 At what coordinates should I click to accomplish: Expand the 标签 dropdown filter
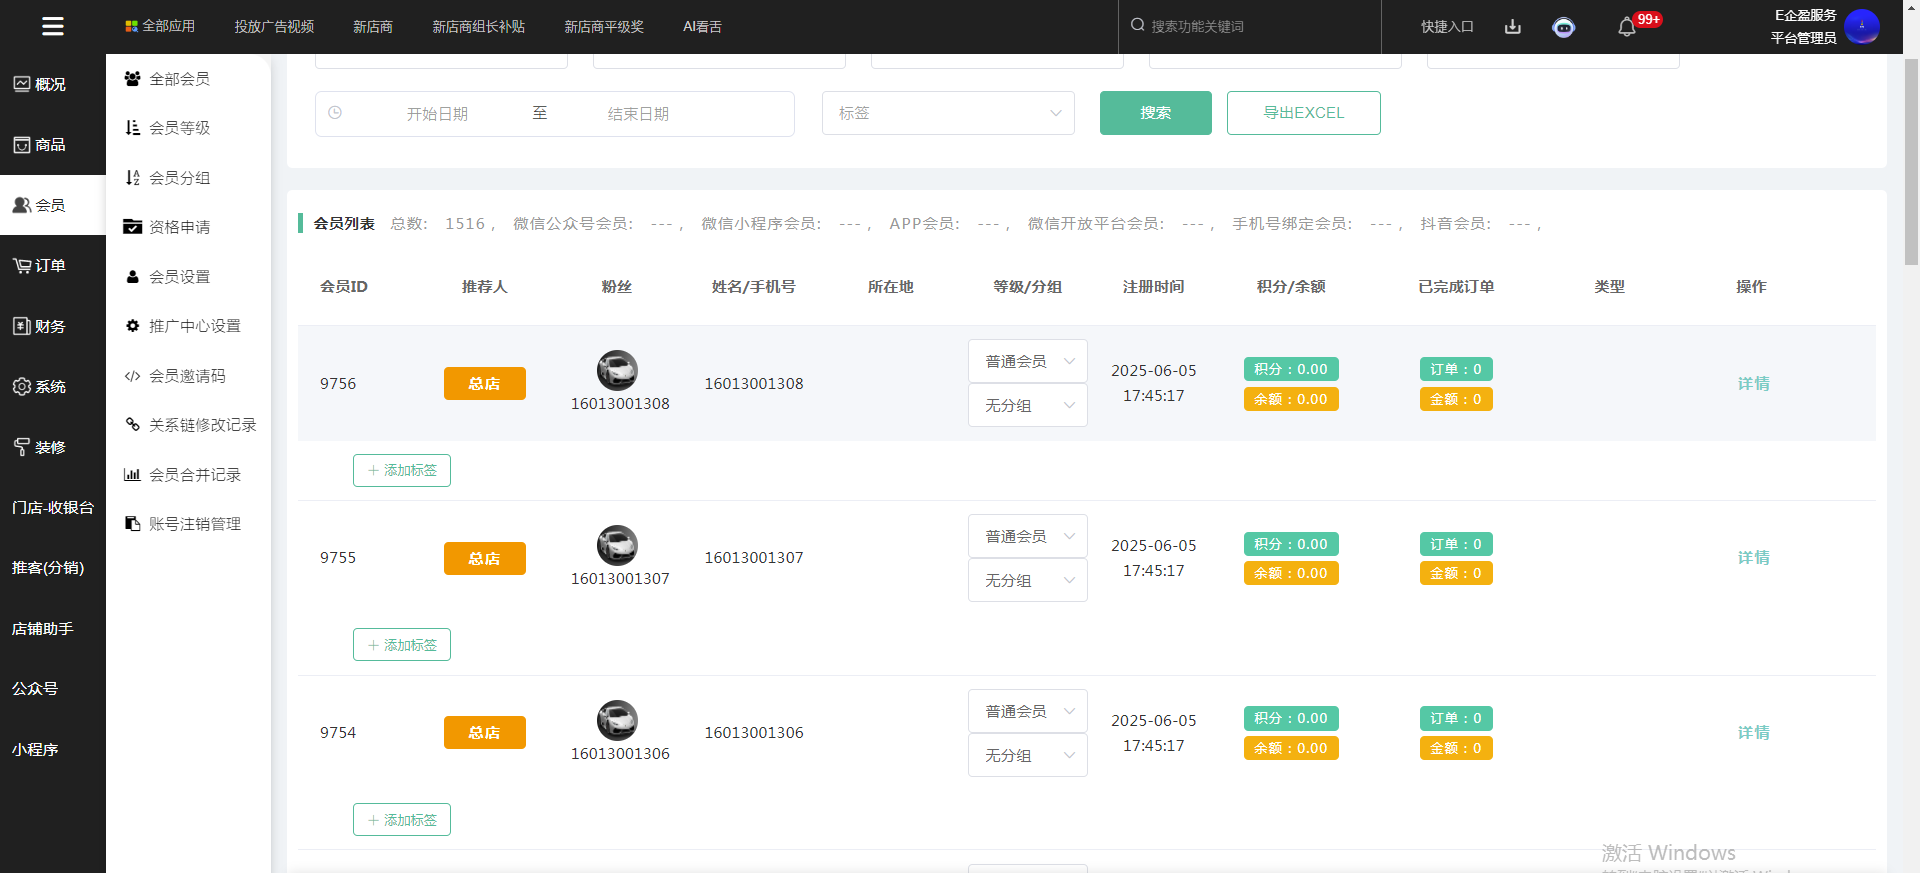click(948, 114)
